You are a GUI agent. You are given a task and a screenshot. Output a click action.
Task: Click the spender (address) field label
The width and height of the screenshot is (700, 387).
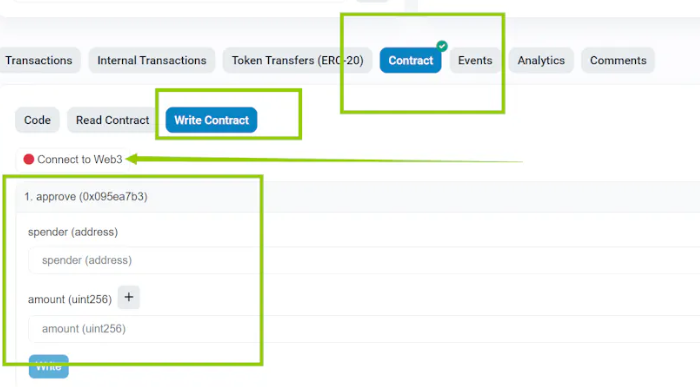pyautogui.click(x=73, y=232)
